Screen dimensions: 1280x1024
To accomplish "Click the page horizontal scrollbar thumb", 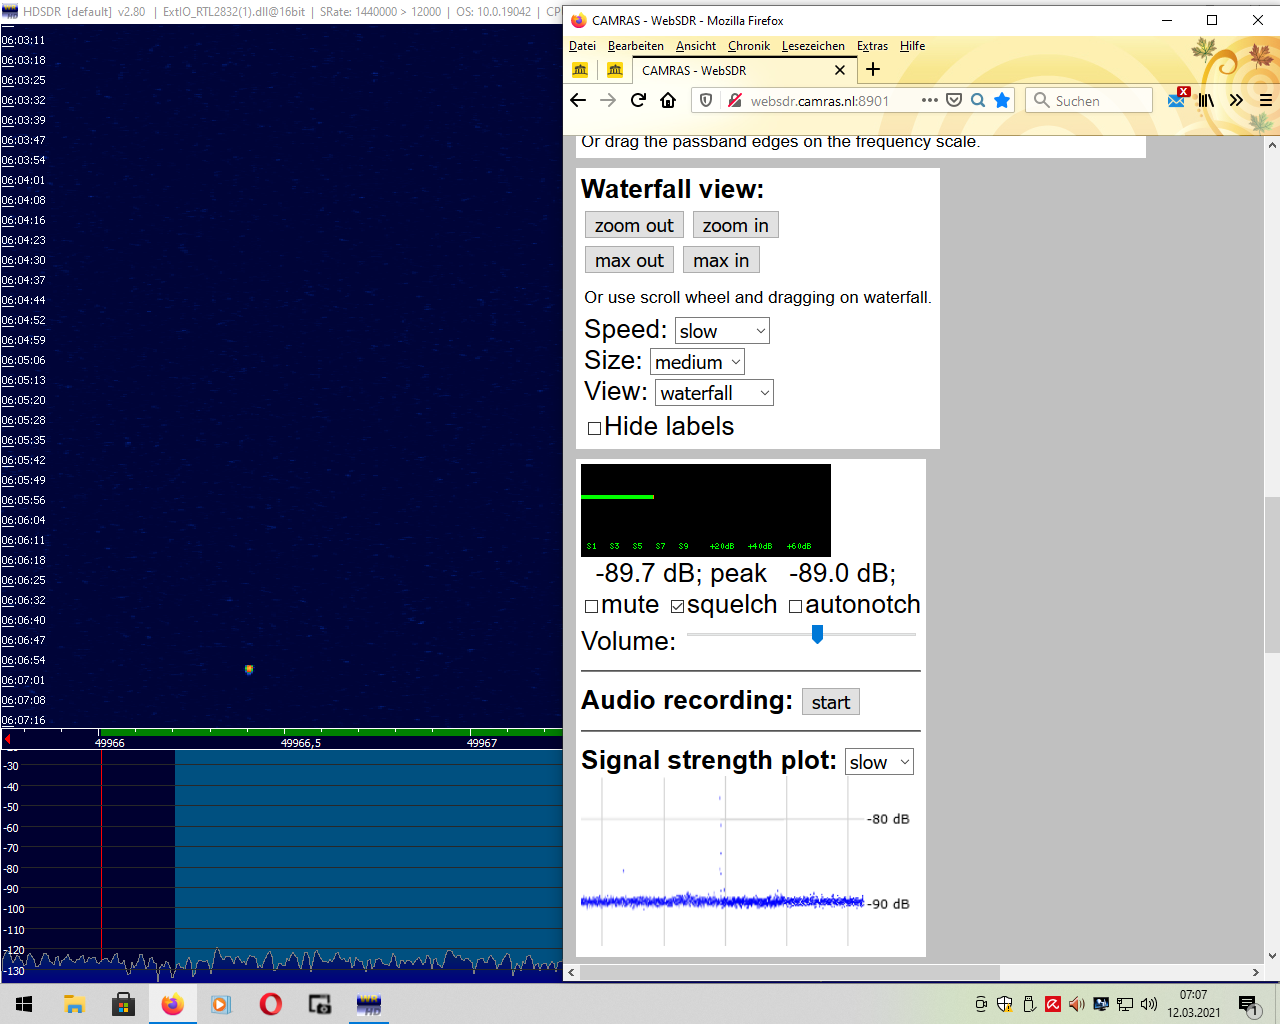I will pyautogui.click(x=789, y=972).
